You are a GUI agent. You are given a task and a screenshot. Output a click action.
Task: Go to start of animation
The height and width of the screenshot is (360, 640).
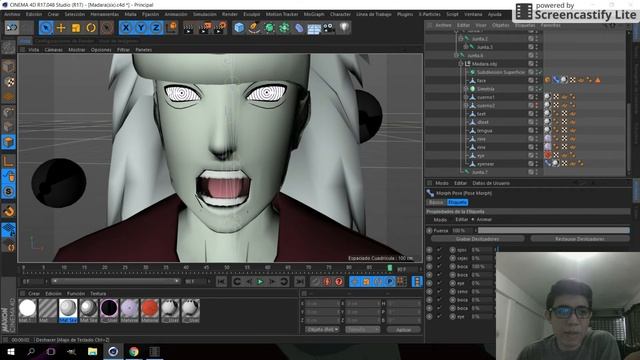[x=221, y=282]
